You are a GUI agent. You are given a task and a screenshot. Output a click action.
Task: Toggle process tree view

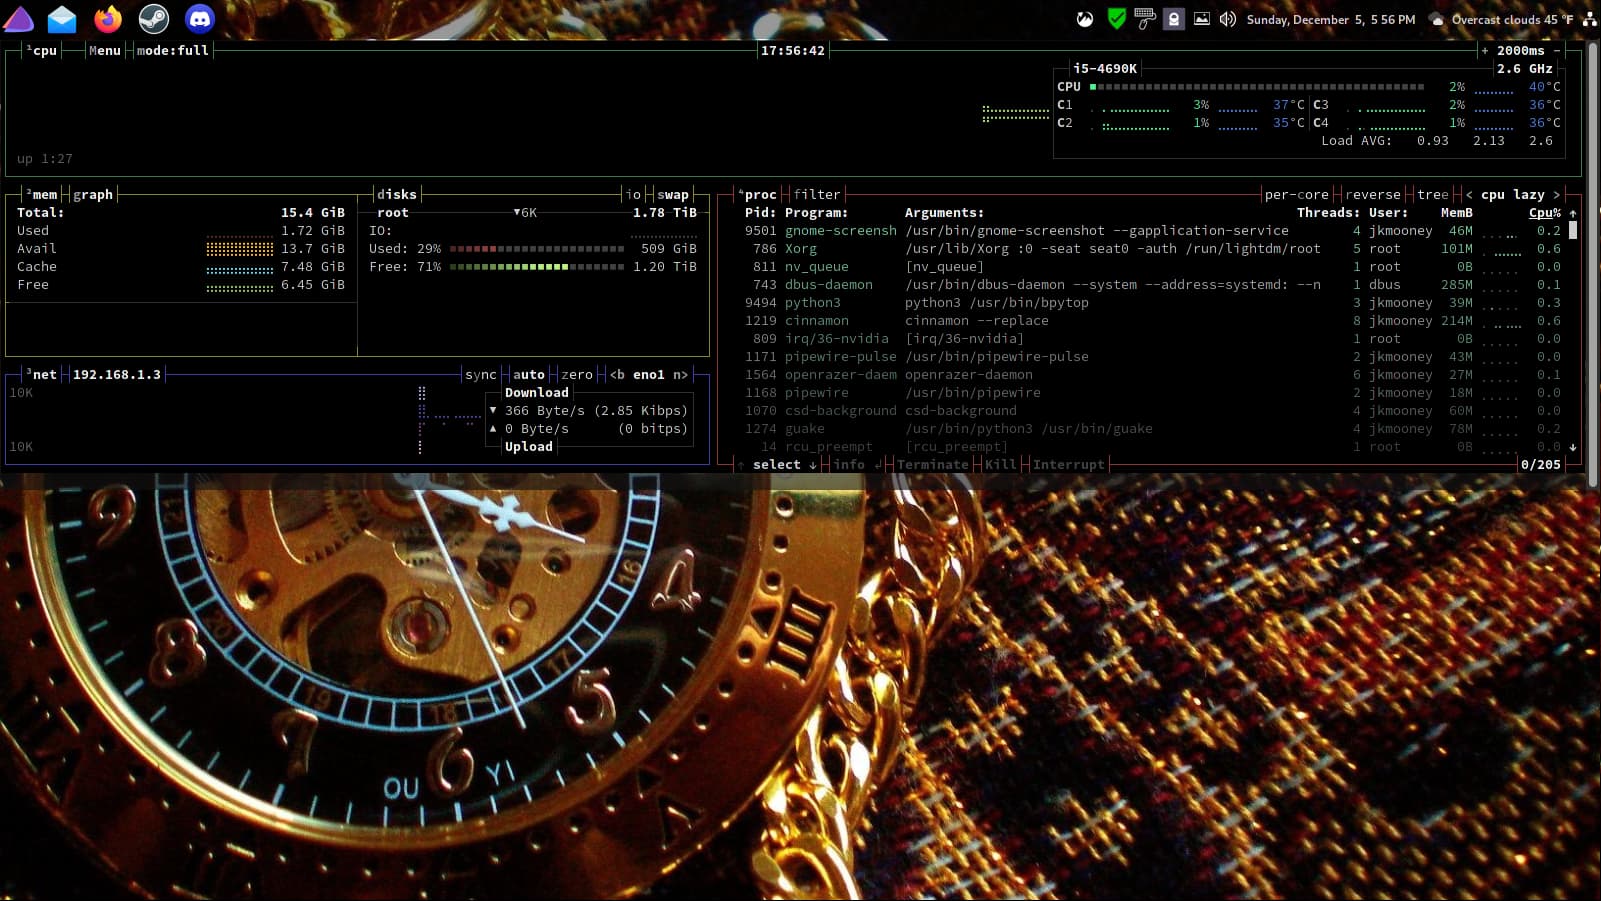[1433, 194]
